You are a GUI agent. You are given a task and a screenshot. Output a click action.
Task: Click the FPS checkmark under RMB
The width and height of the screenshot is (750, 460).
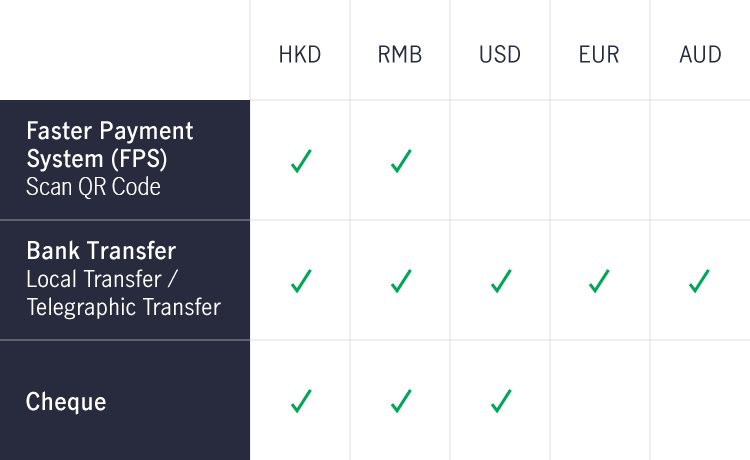(x=401, y=161)
